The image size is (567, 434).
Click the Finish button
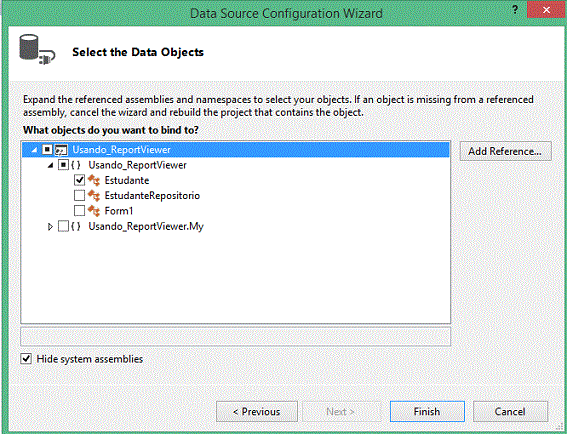pos(427,412)
